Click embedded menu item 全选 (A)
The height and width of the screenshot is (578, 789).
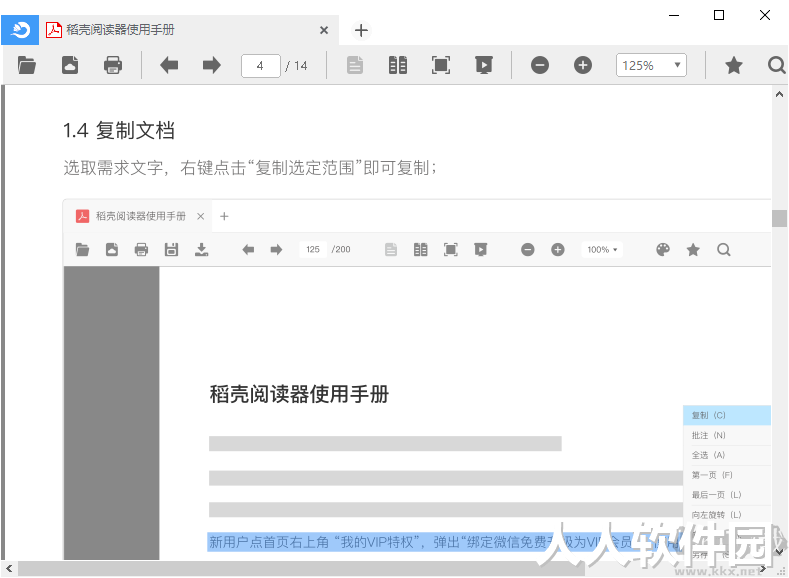(x=727, y=455)
